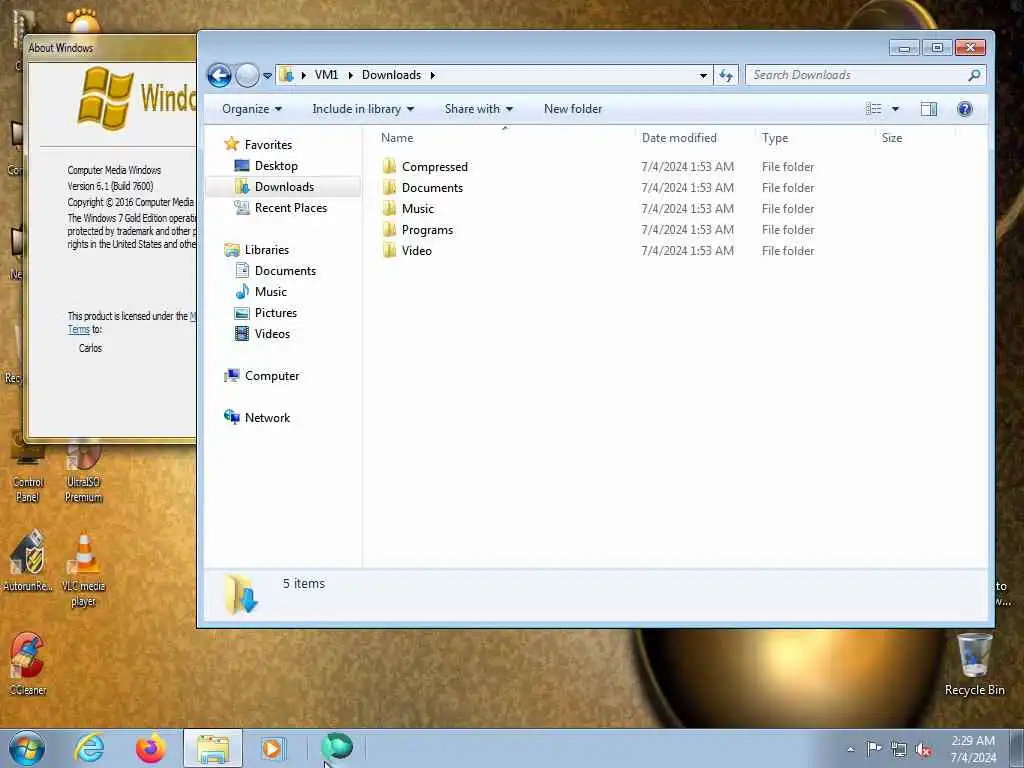Screen dimensions: 1024x768
Task: Open the Organize menu
Action: [x=252, y=109]
